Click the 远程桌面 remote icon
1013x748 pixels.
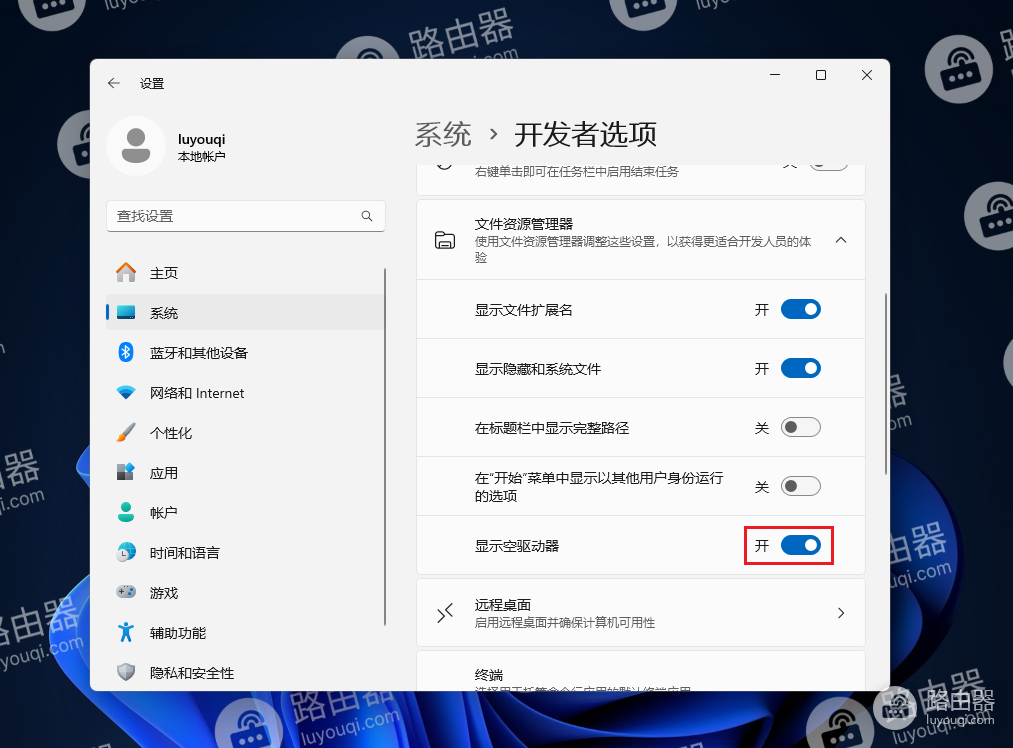(x=445, y=613)
